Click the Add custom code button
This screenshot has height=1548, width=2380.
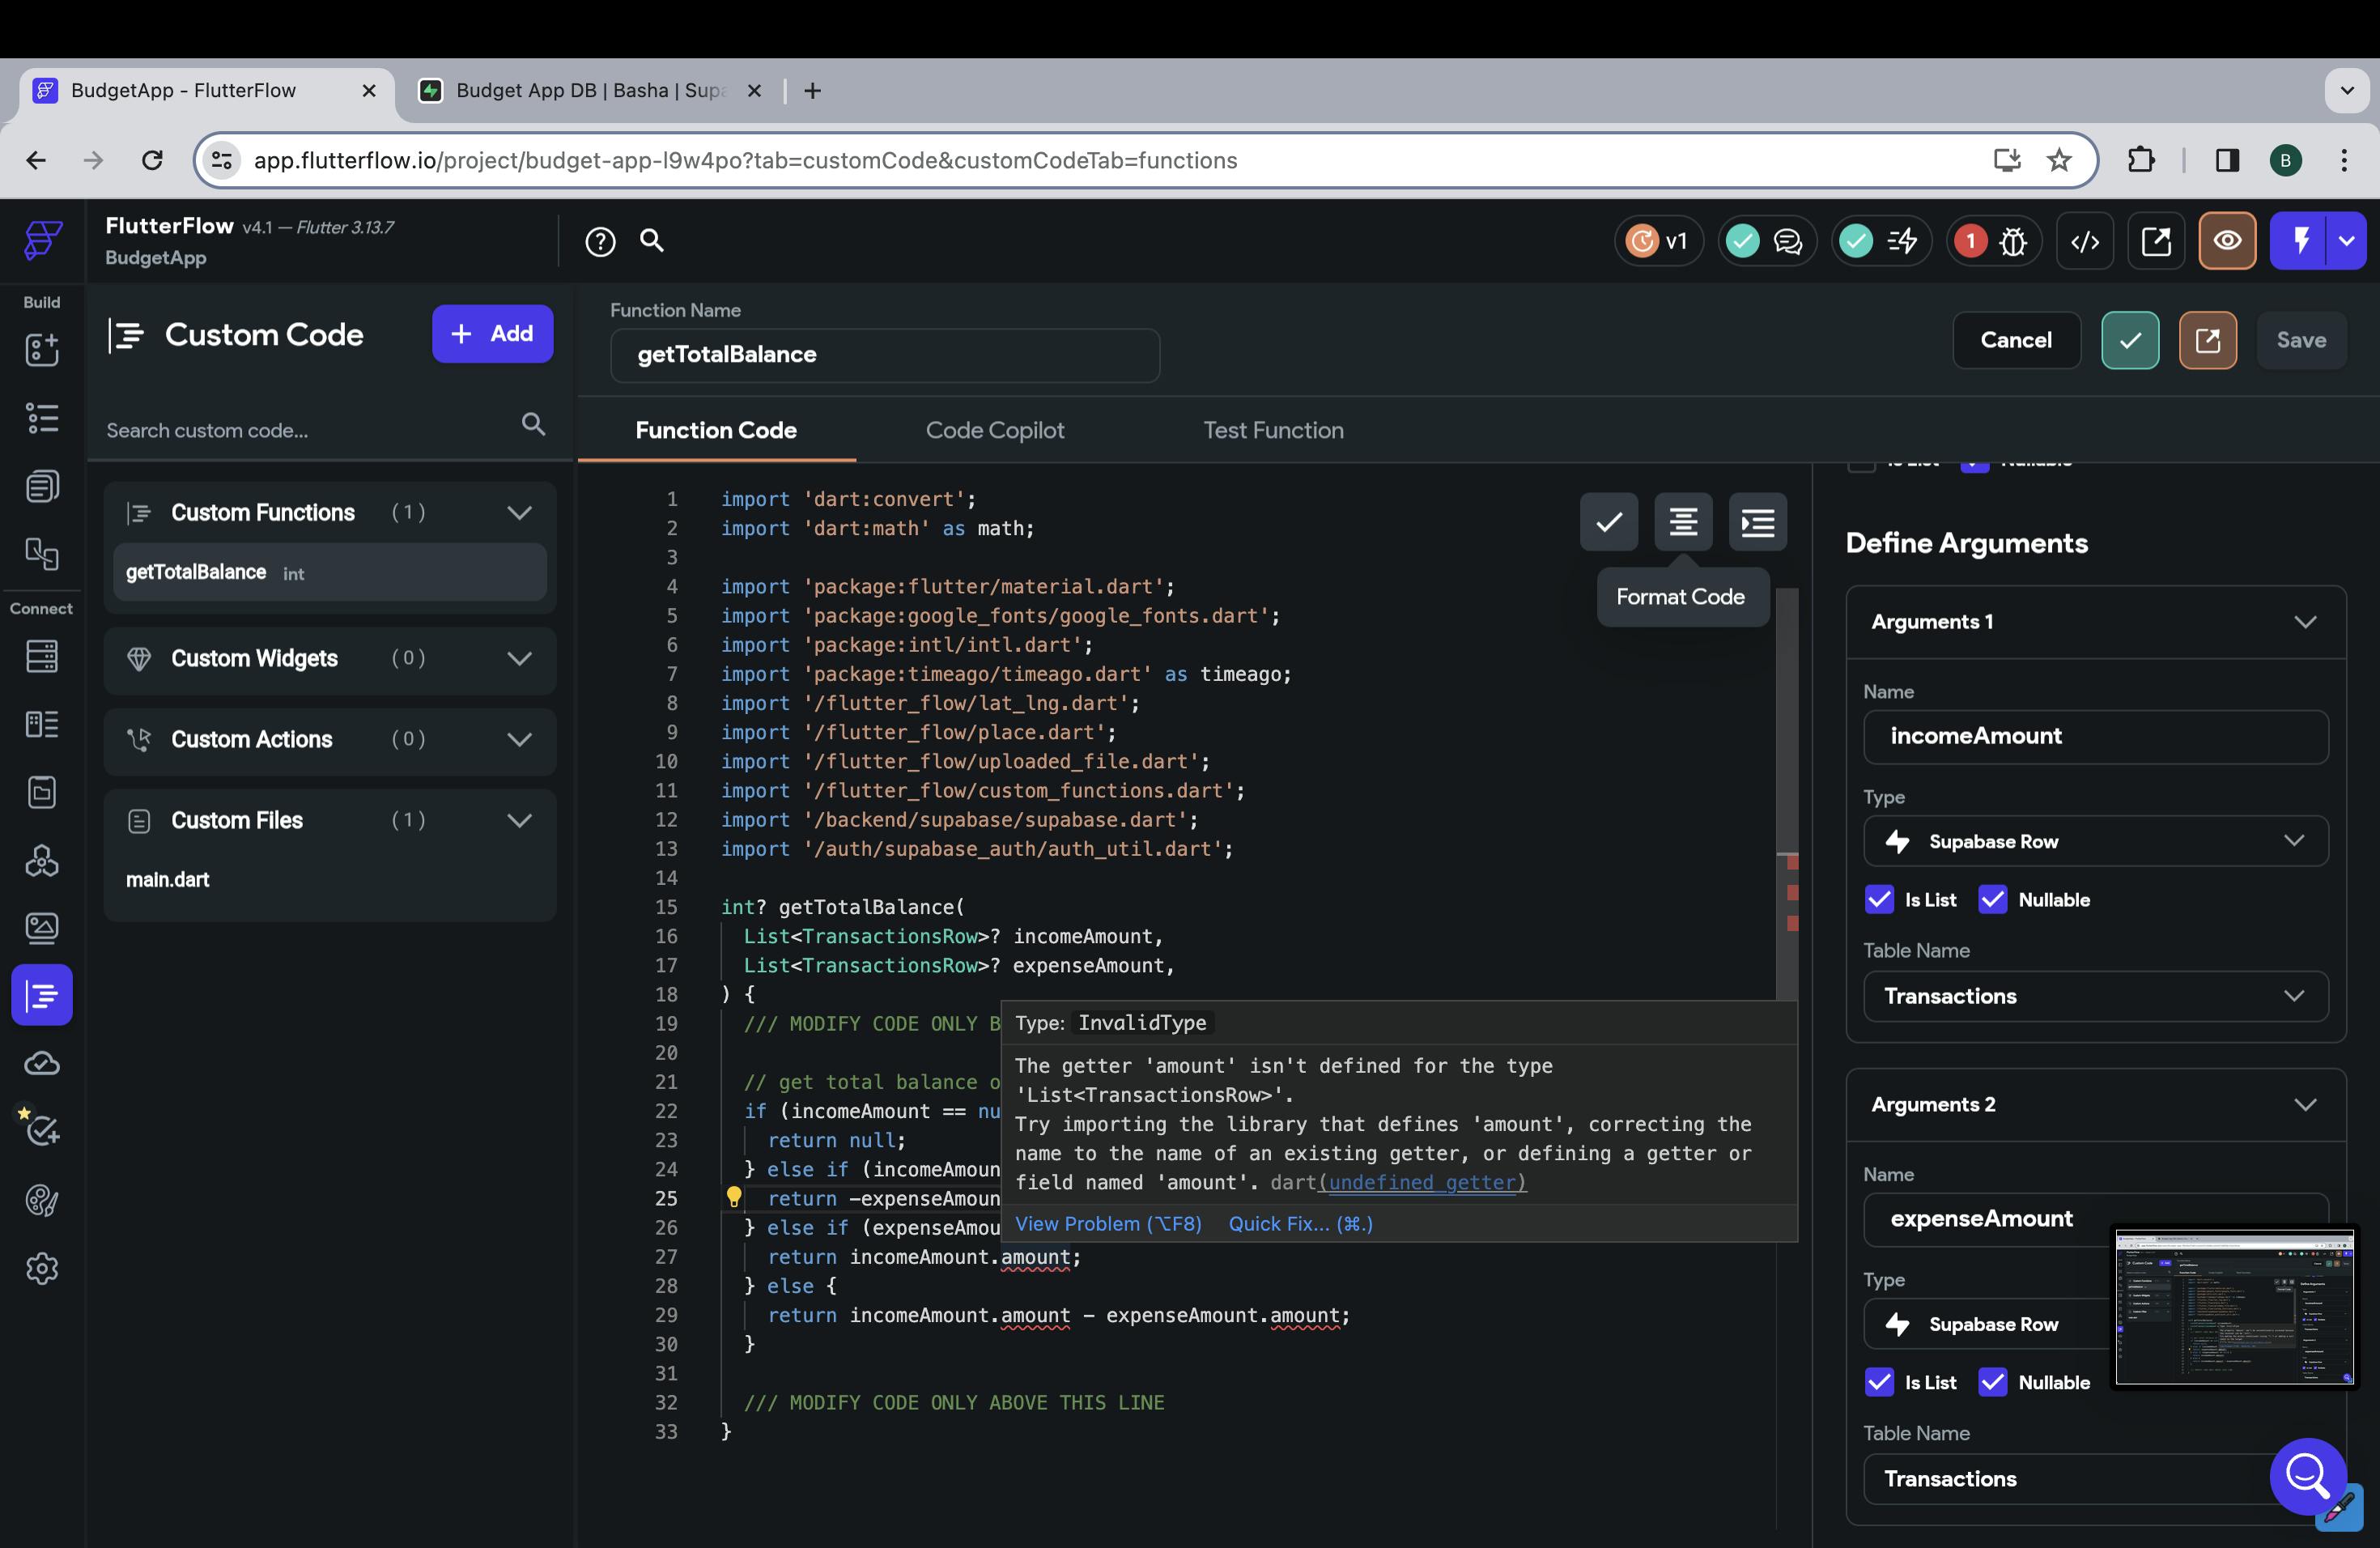pos(492,334)
